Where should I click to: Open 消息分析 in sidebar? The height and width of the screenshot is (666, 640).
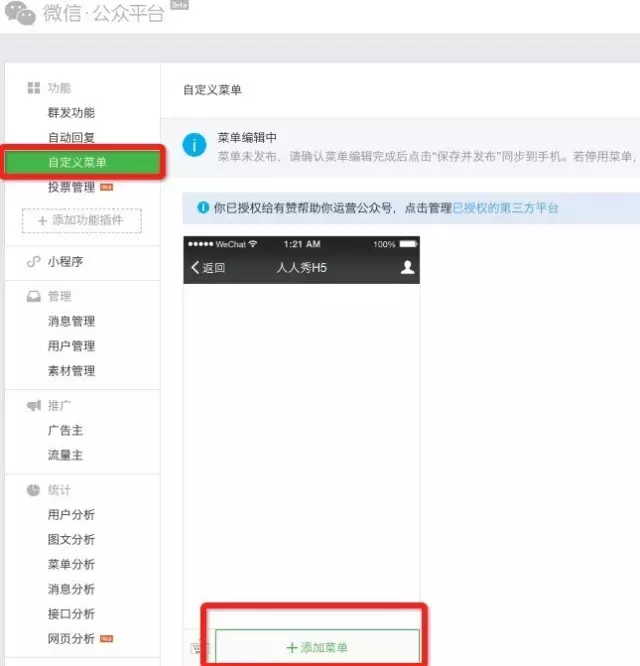click(71, 589)
